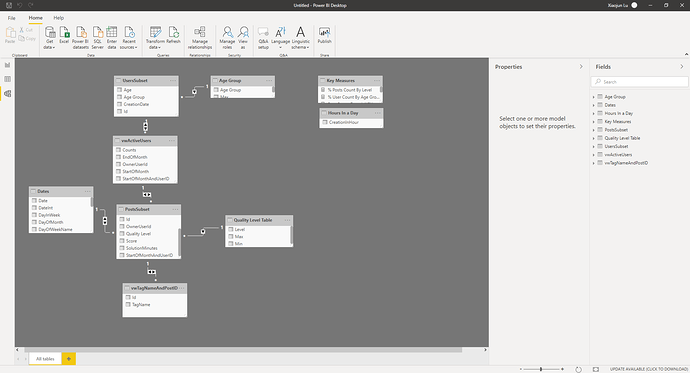Open Q&A setup
The width and height of the screenshot is (690, 373).
263,38
